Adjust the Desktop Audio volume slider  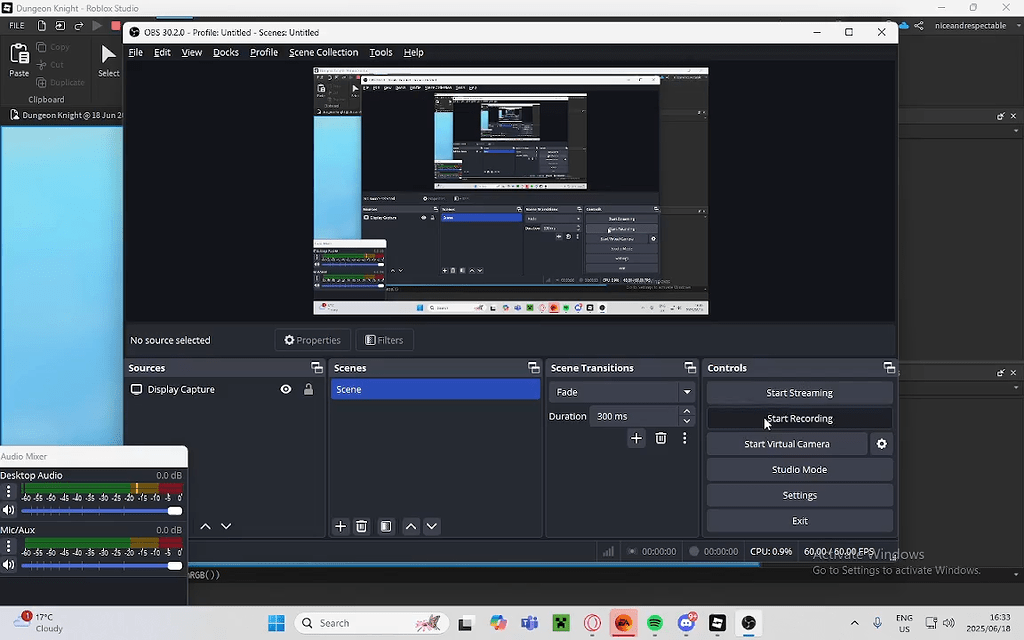pyautogui.click(x=174, y=511)
